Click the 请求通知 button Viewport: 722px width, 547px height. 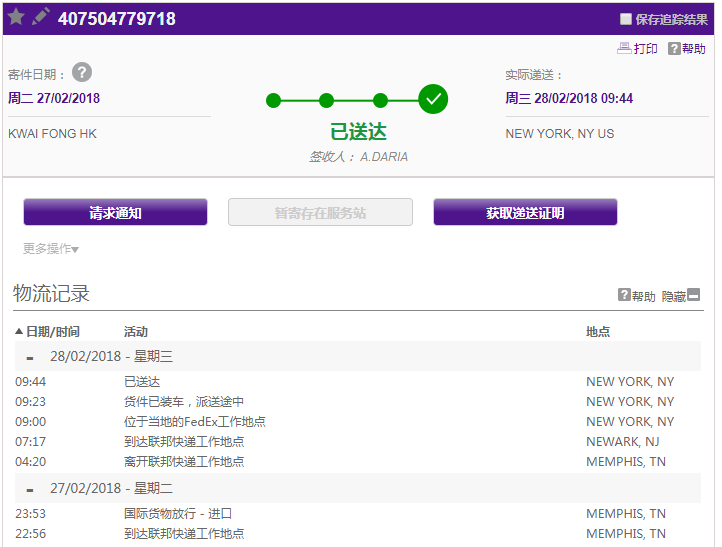[116, 212]
